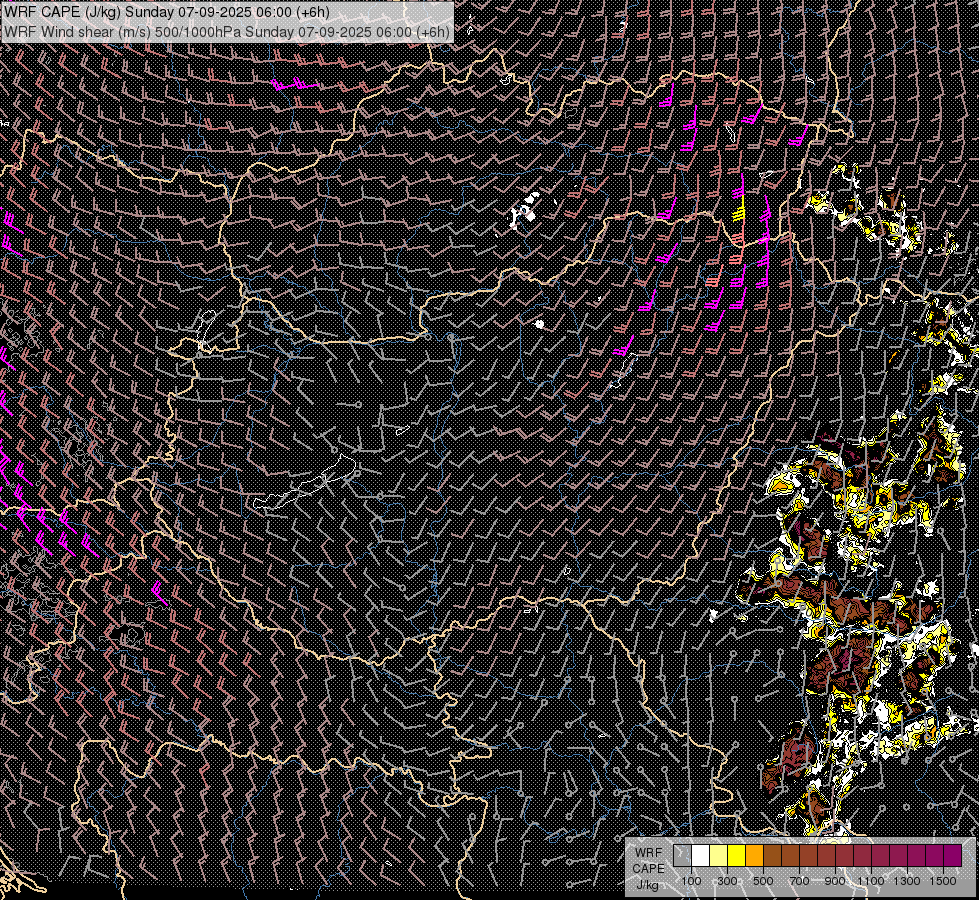979x900 pixels.
Task: Click the WRF CAPE title line
Action: pyautogui.click(x=167, y=12)
